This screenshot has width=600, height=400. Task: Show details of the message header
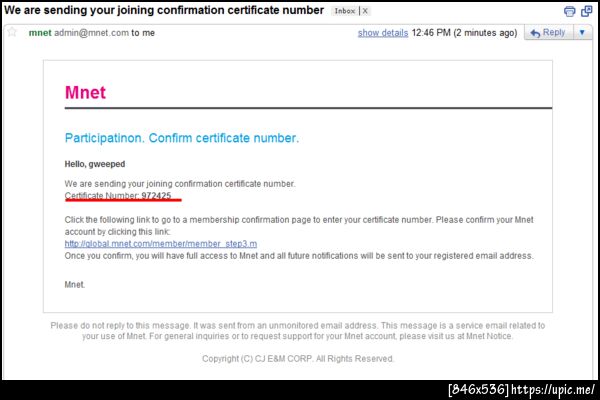click(x=383, y=33)
